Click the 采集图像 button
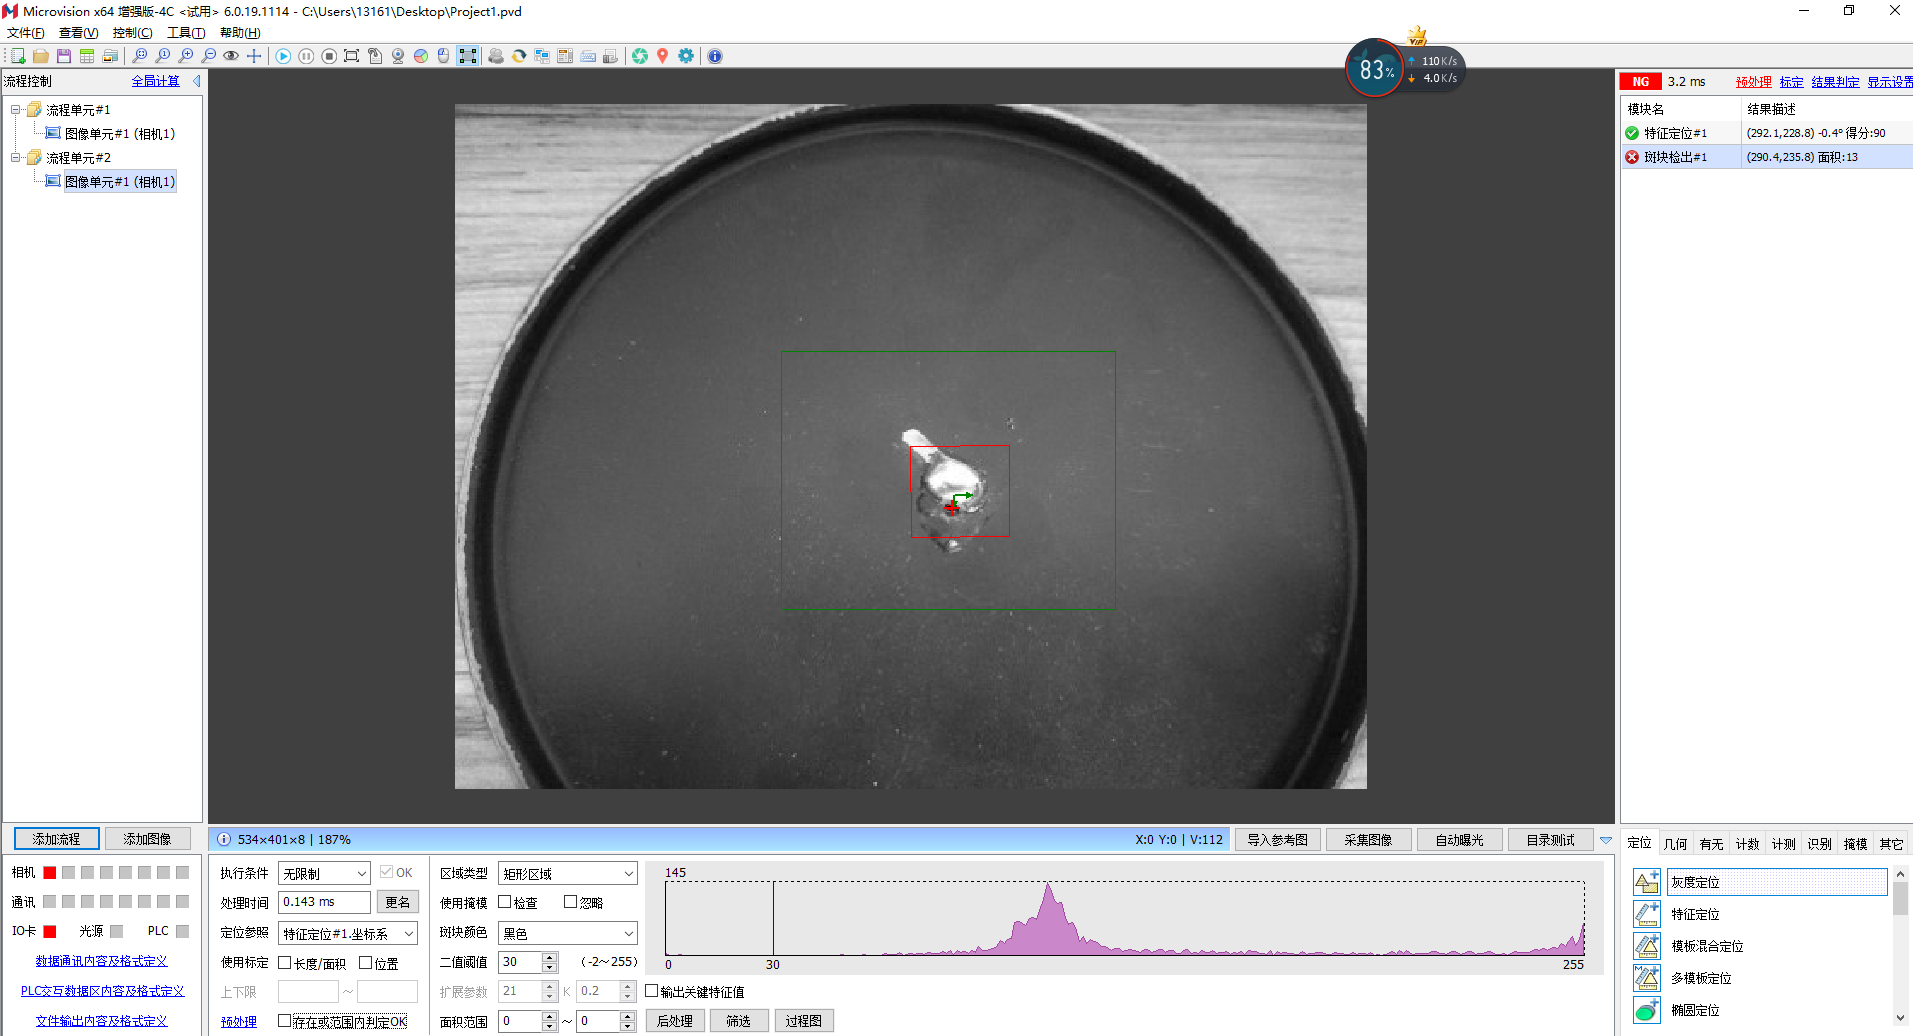Viewport: 1913px width, 1036px height. click(1367, 840)
